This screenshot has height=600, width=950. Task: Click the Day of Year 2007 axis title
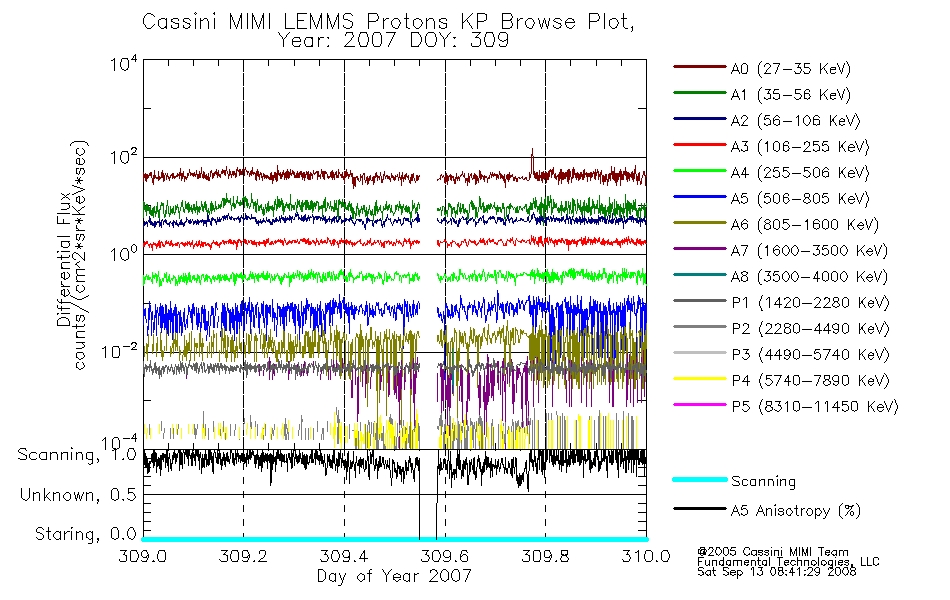pyautogui.click(x=394, y=576)
